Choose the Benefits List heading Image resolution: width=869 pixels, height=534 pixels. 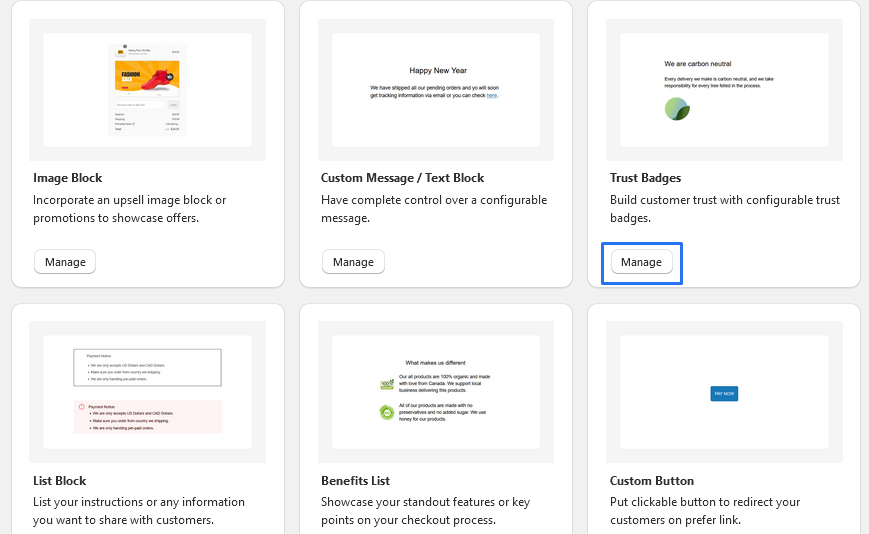360,481
